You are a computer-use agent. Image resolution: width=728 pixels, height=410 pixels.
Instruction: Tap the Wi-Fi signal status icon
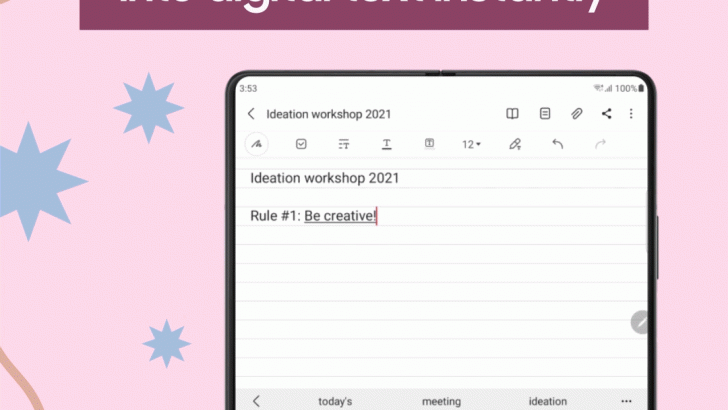point(598,88)
